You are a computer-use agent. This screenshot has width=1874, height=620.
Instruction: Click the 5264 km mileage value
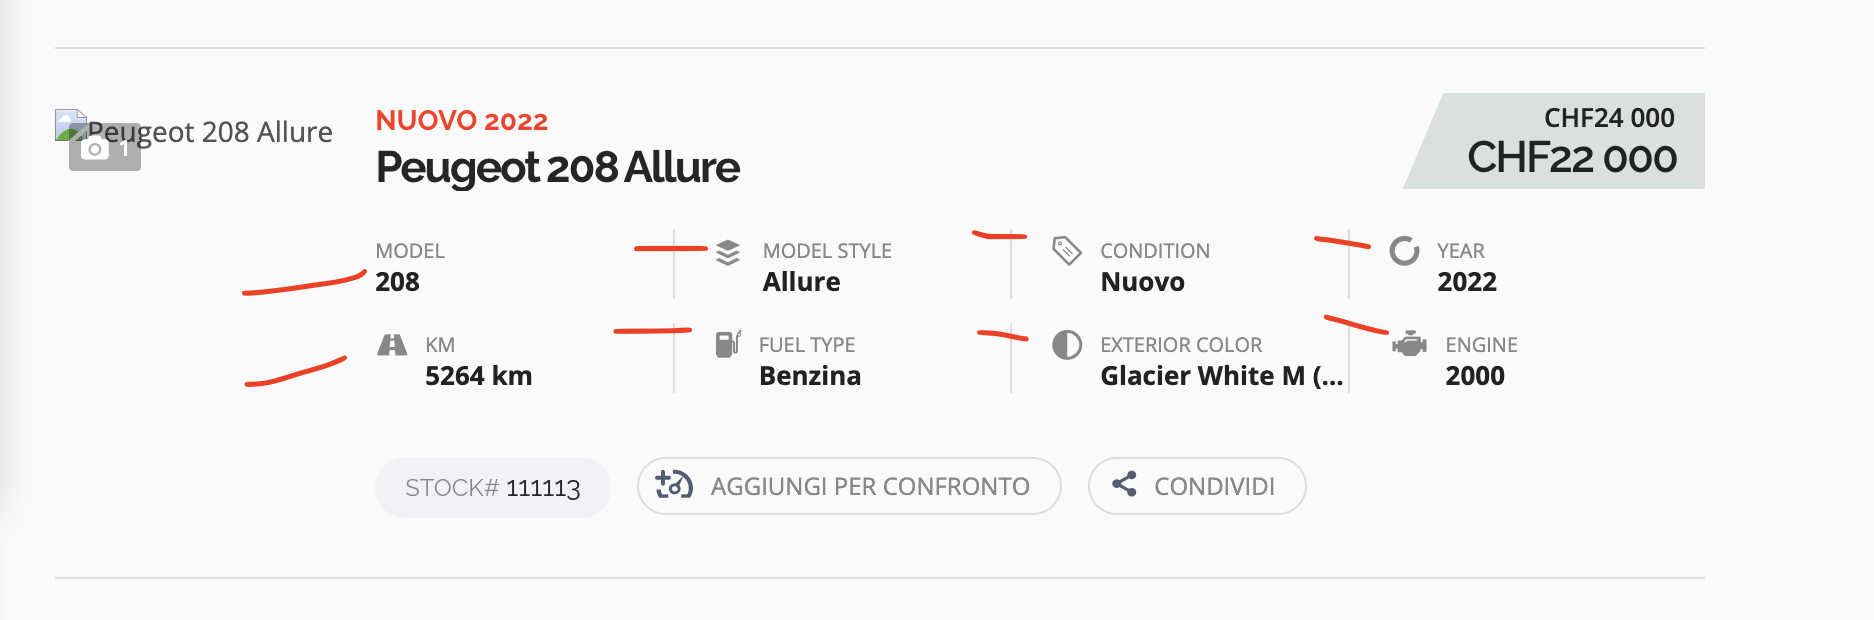pos(478,376)
